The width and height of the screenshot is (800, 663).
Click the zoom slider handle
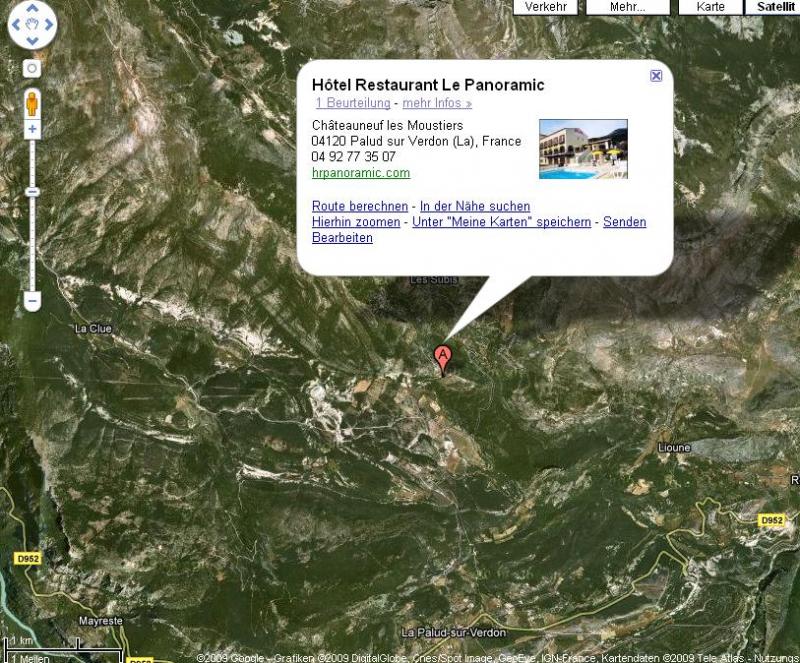32,192
